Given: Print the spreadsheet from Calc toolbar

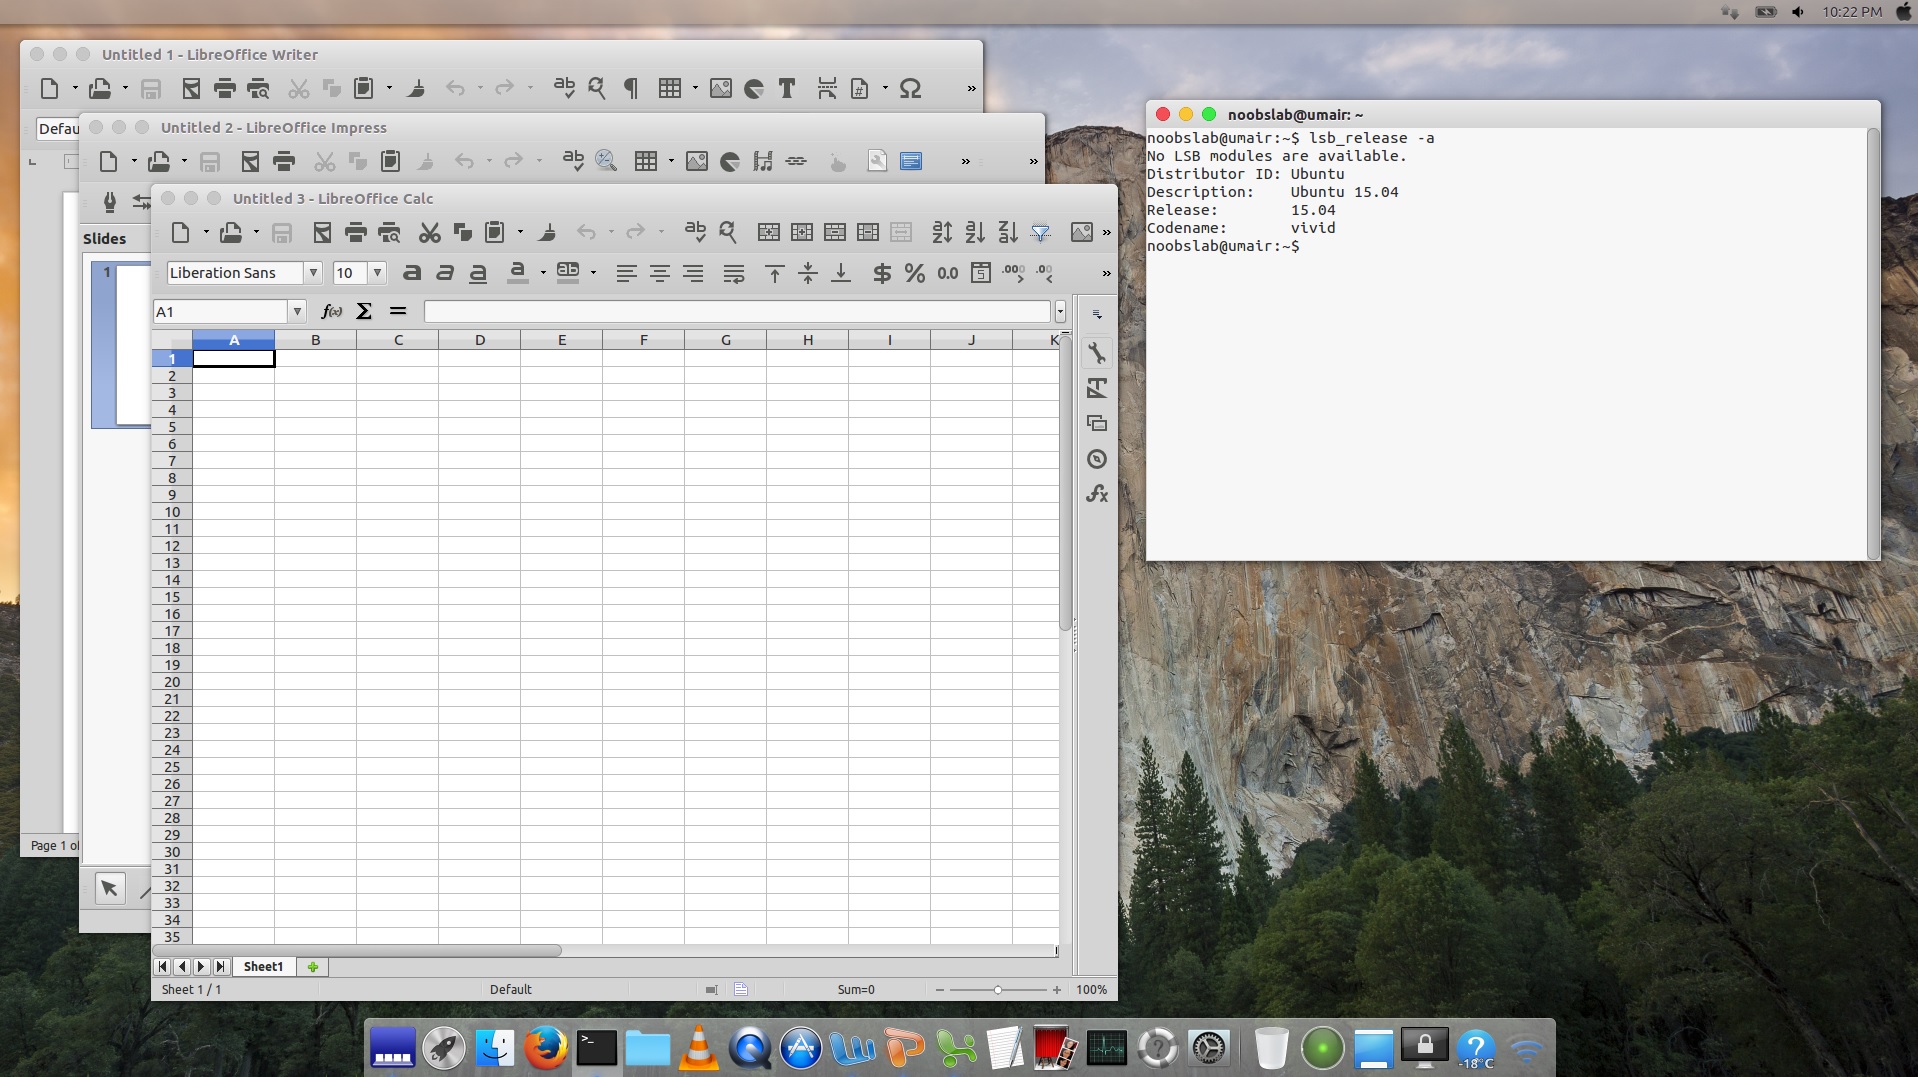Looking at the screenshot, I should pyautogui.click(x=355, y=233).
